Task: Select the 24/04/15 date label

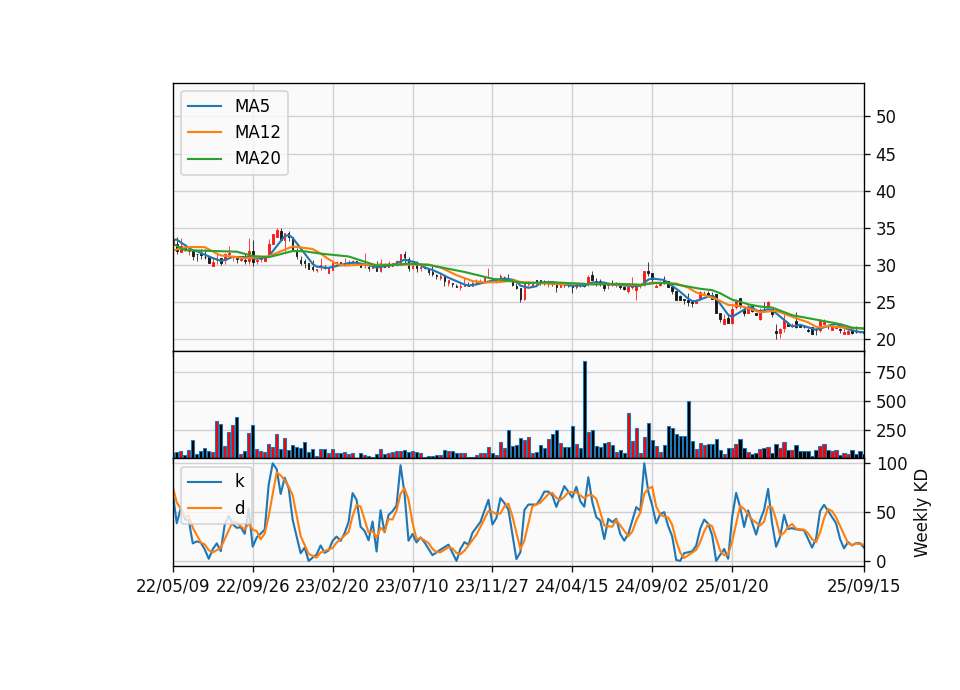Action: pyautogui.click(x=572, y=586)
